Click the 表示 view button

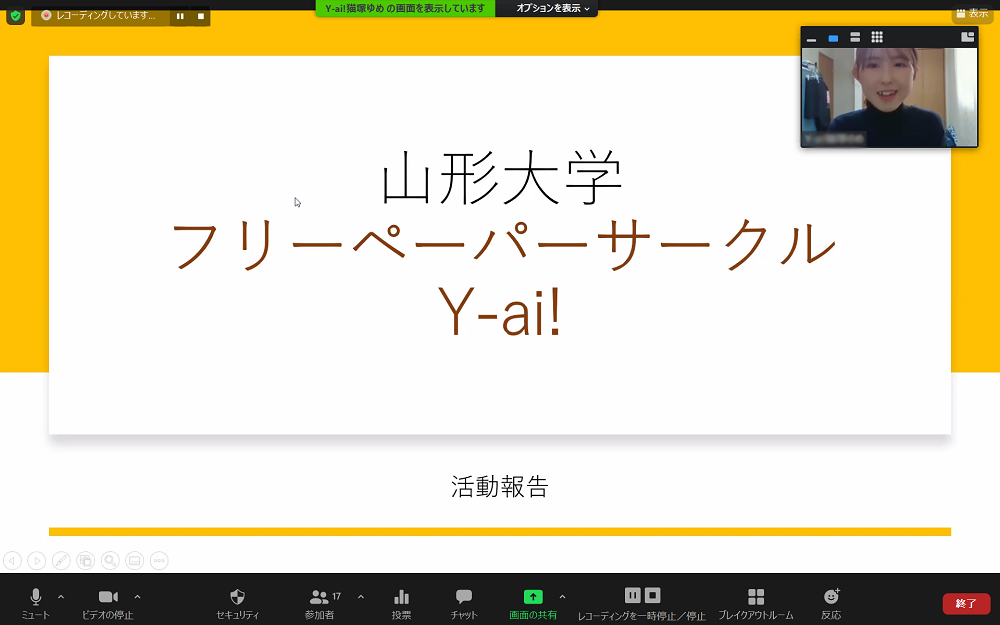click(973, 13)
